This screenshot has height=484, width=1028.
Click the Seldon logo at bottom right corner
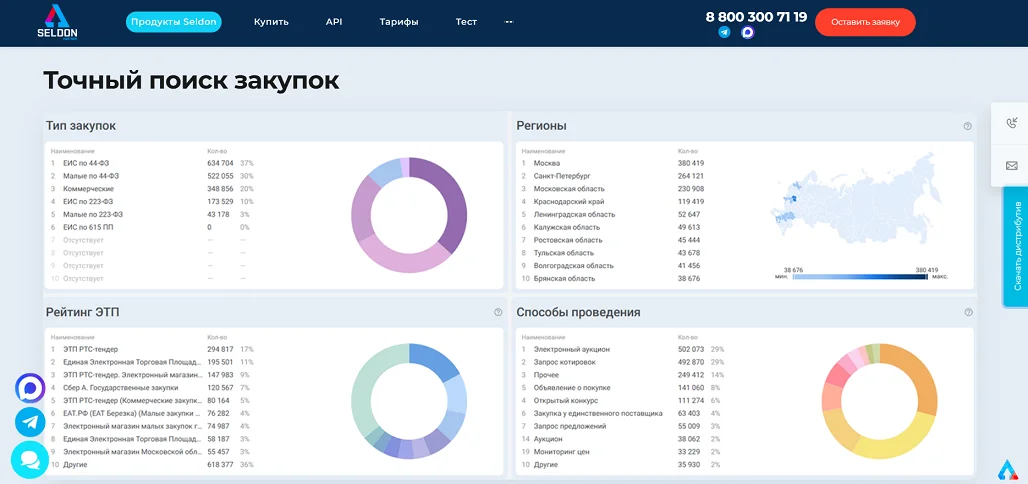point(1006,468)
